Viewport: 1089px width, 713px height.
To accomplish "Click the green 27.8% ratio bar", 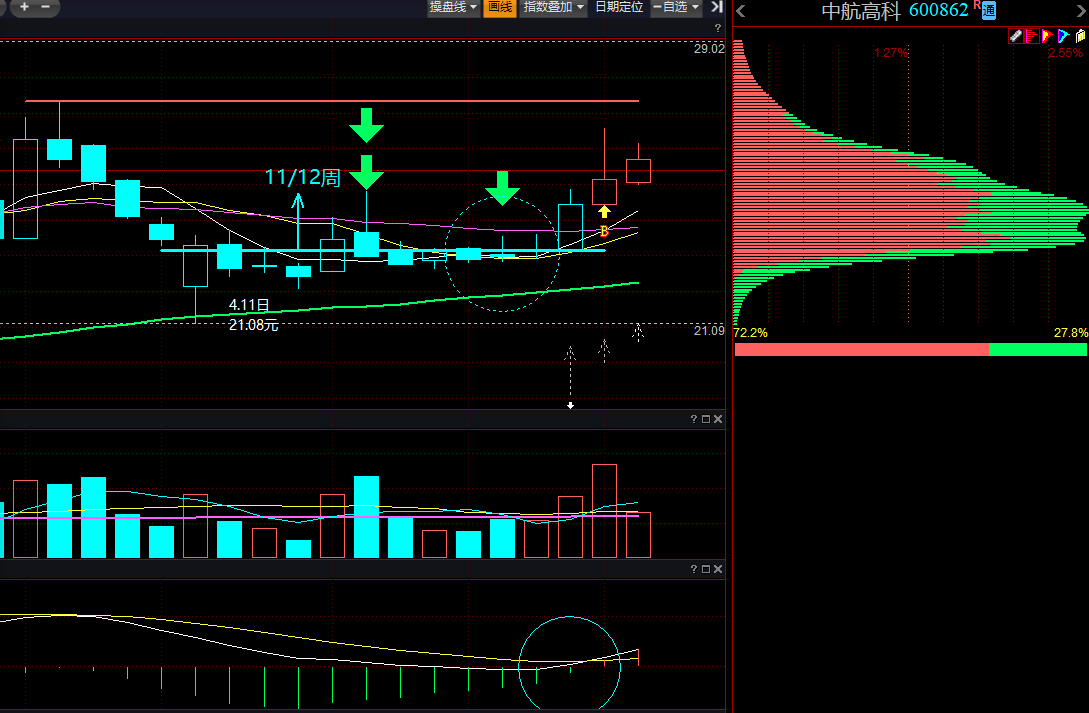I will [1038, 349].
